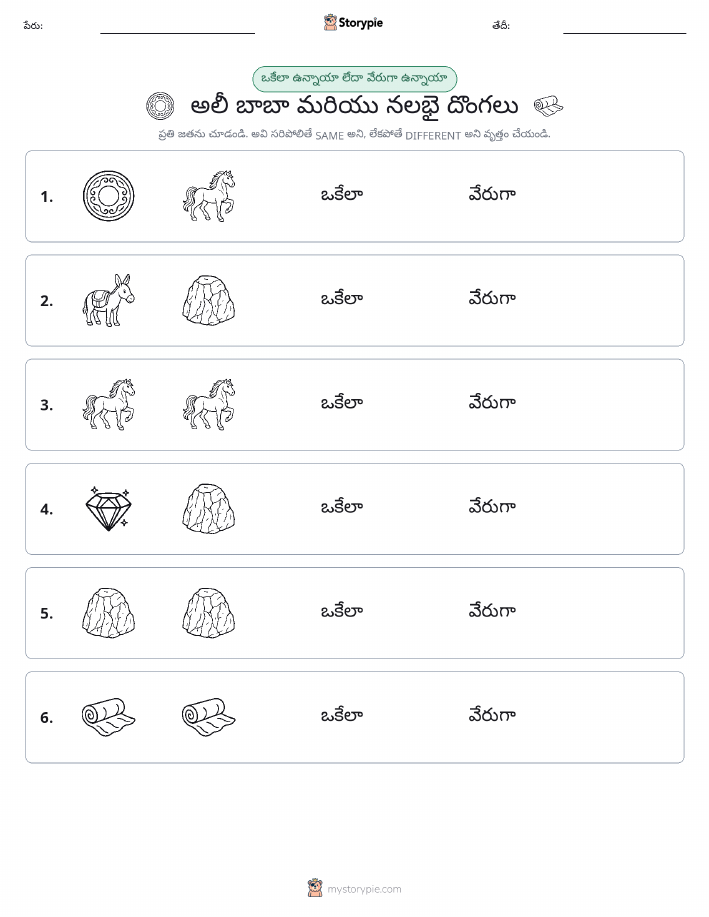
Task: Click the carpet icon beside the title
Action: (549, 106)
